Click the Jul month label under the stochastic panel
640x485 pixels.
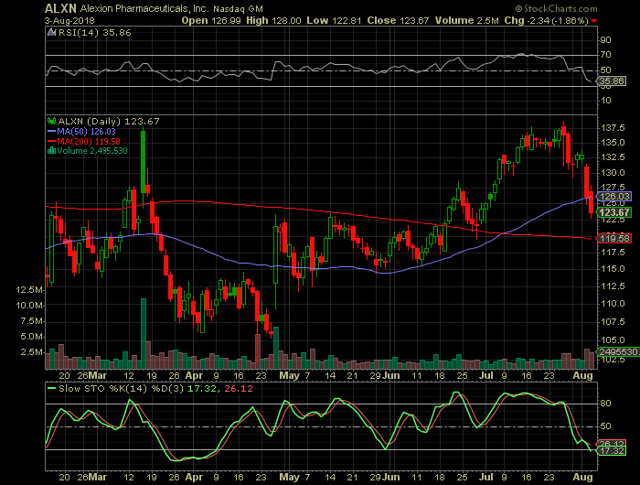coord(487,477)
